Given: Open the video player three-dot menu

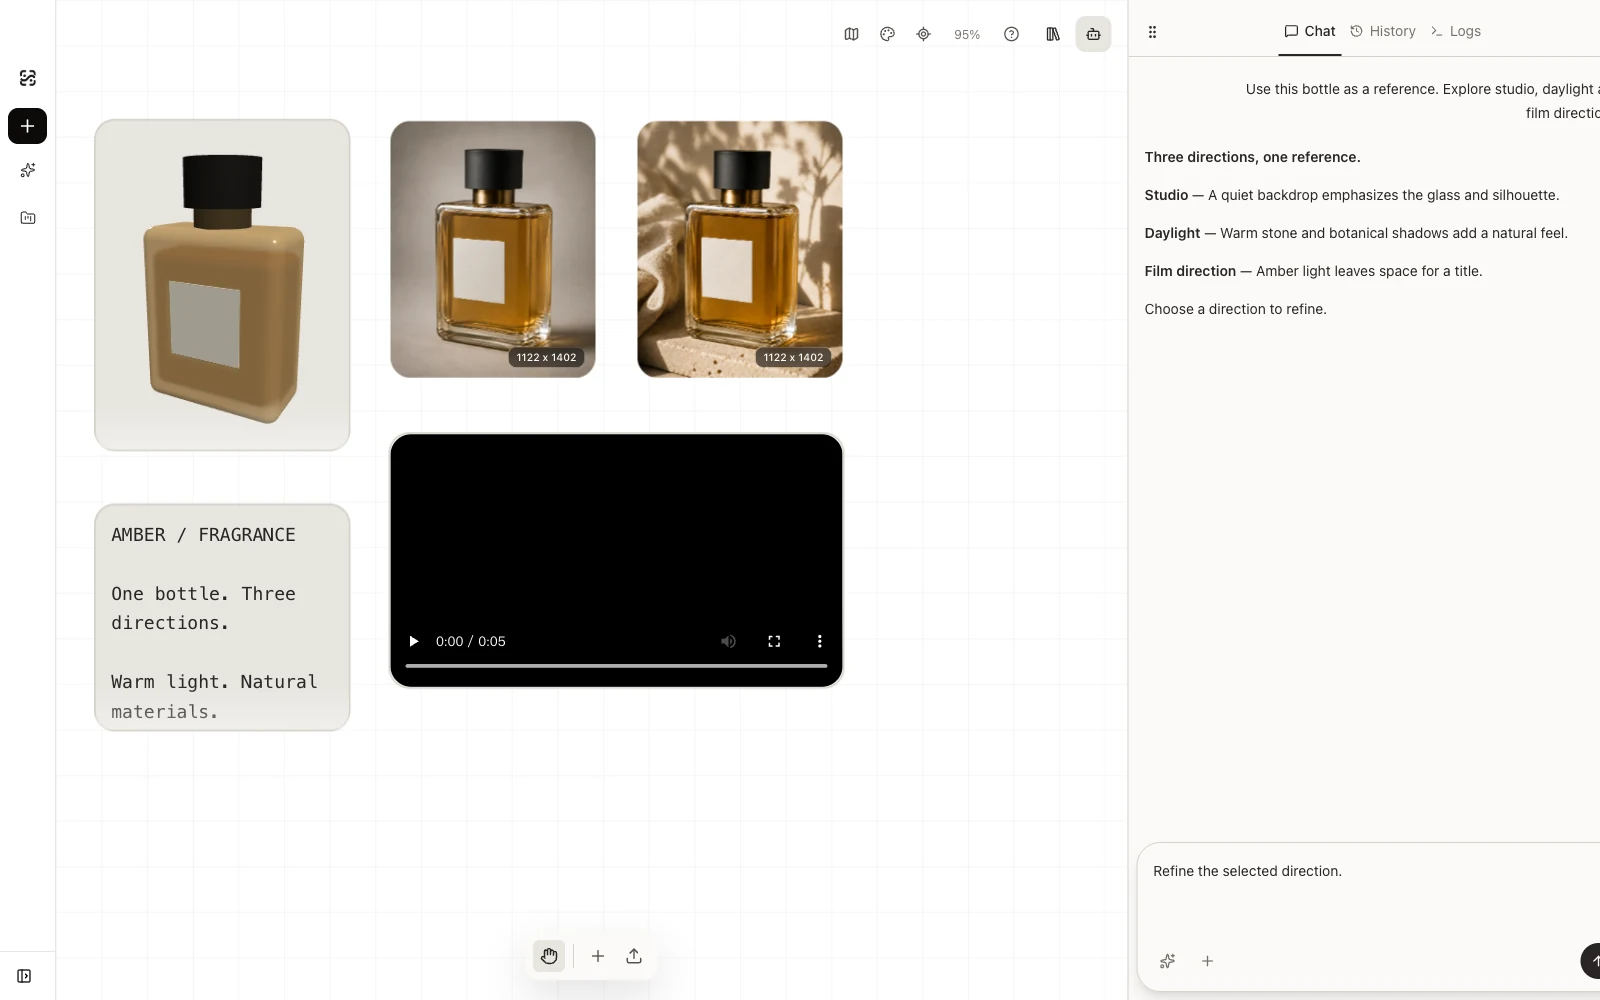Looking at the screenshot, I should pyautogui.click(x=819, y=641).
